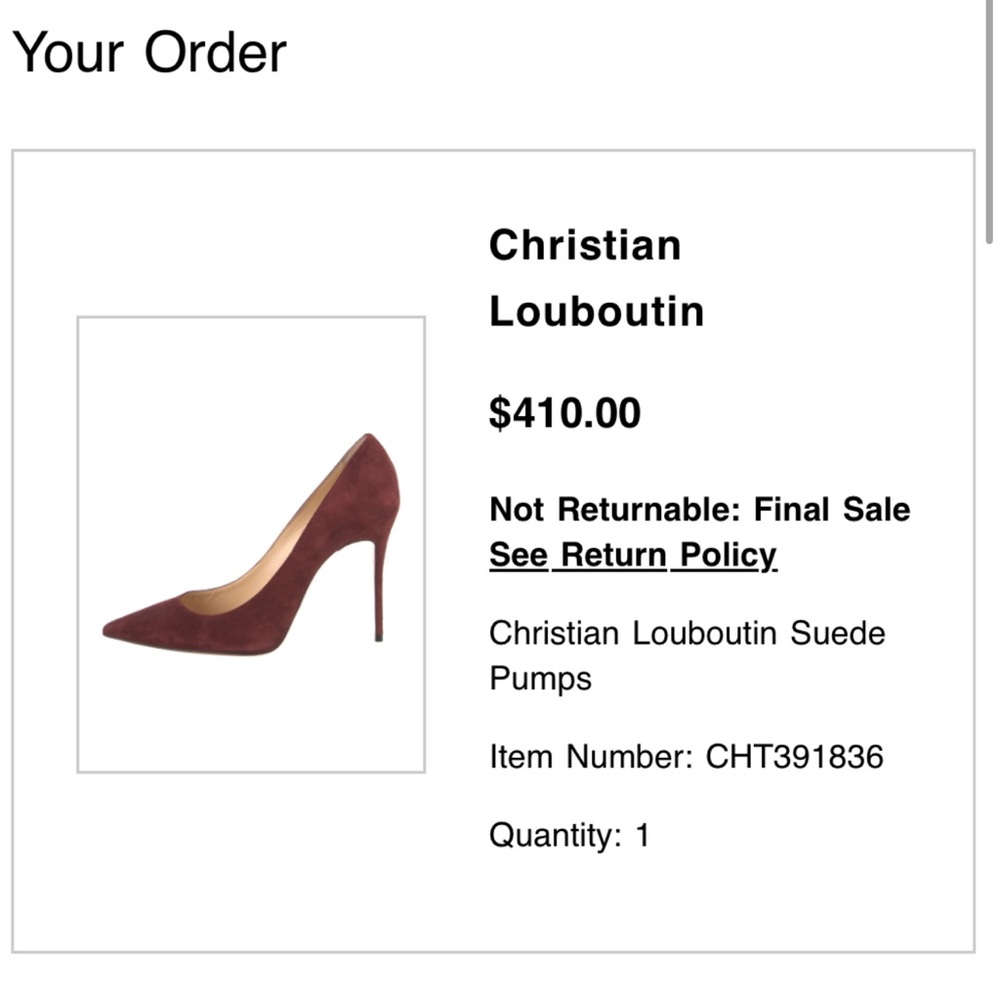Select the Quantity: 1 field

coord(568,835)
